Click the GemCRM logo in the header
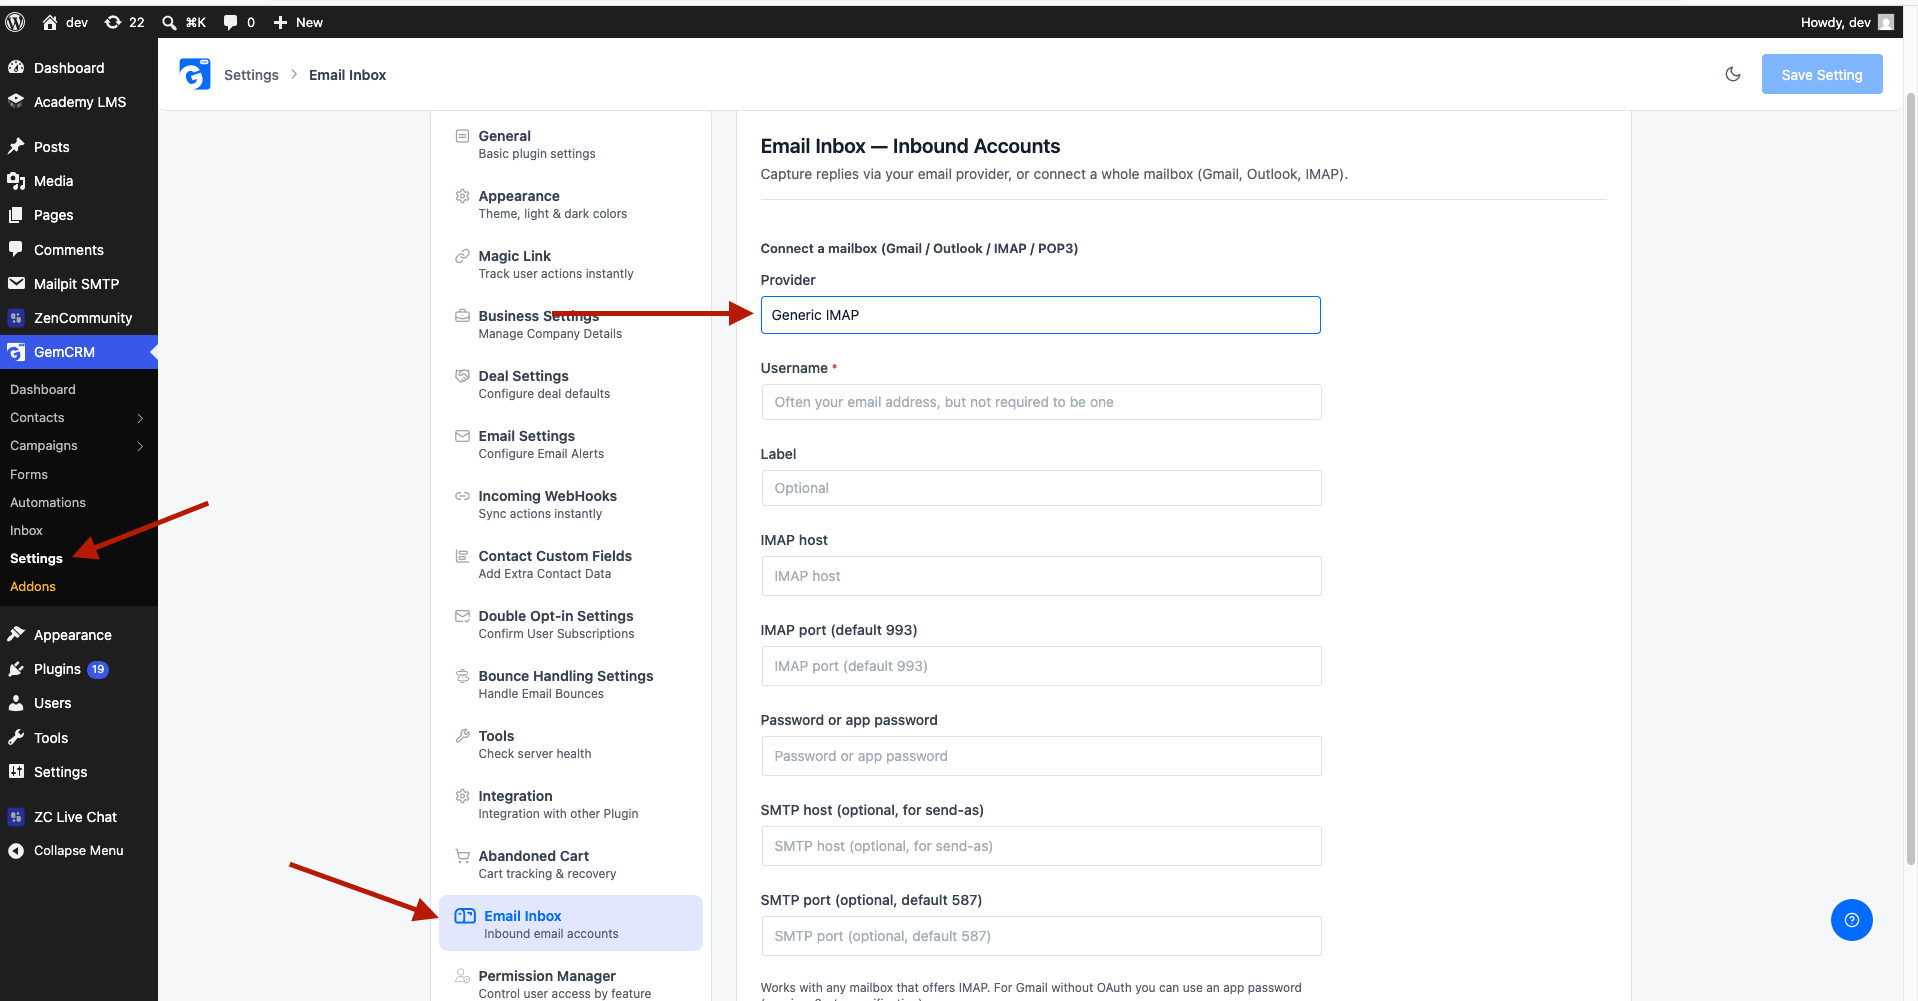Image resolution: width=1918 pixels, height=1001 pixels. (195, 74)
